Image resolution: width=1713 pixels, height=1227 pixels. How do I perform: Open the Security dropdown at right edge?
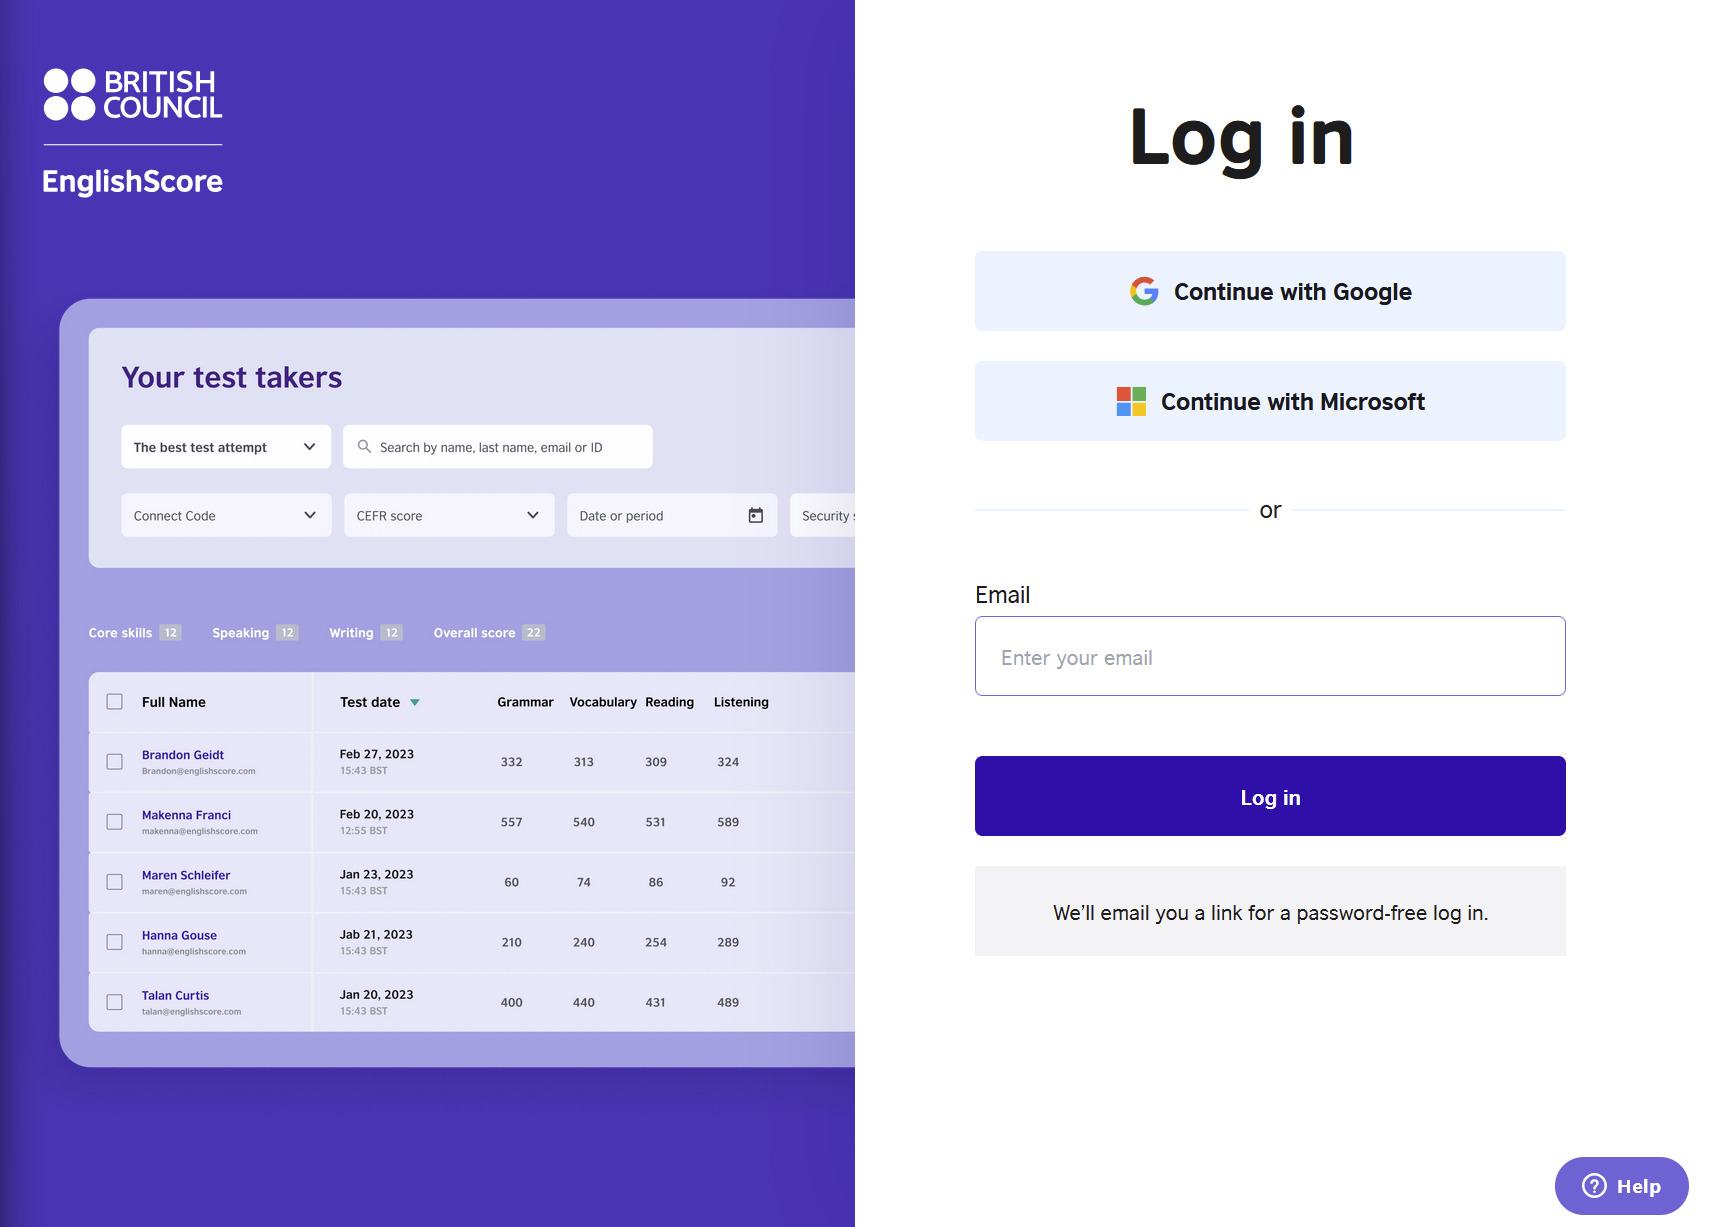(x=823, y=515)
